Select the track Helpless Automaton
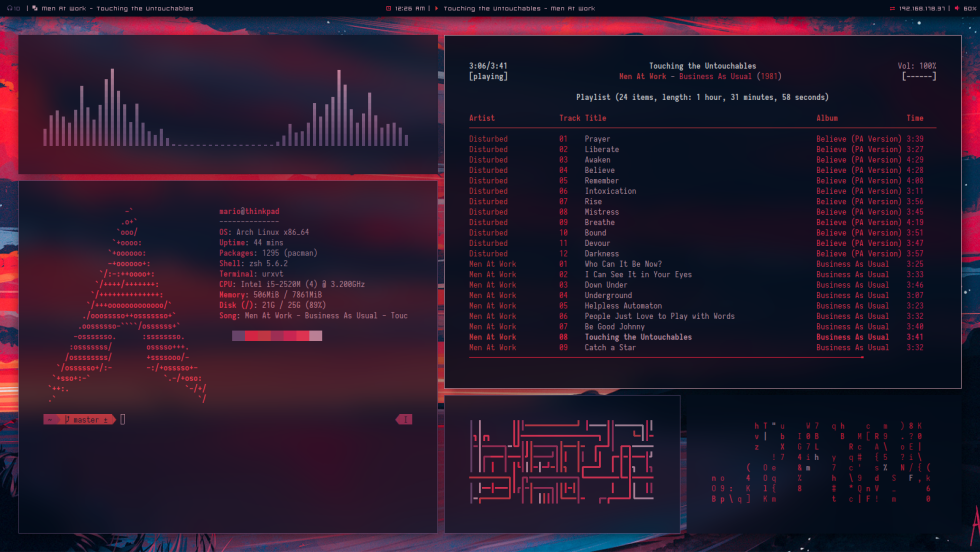 696,306
